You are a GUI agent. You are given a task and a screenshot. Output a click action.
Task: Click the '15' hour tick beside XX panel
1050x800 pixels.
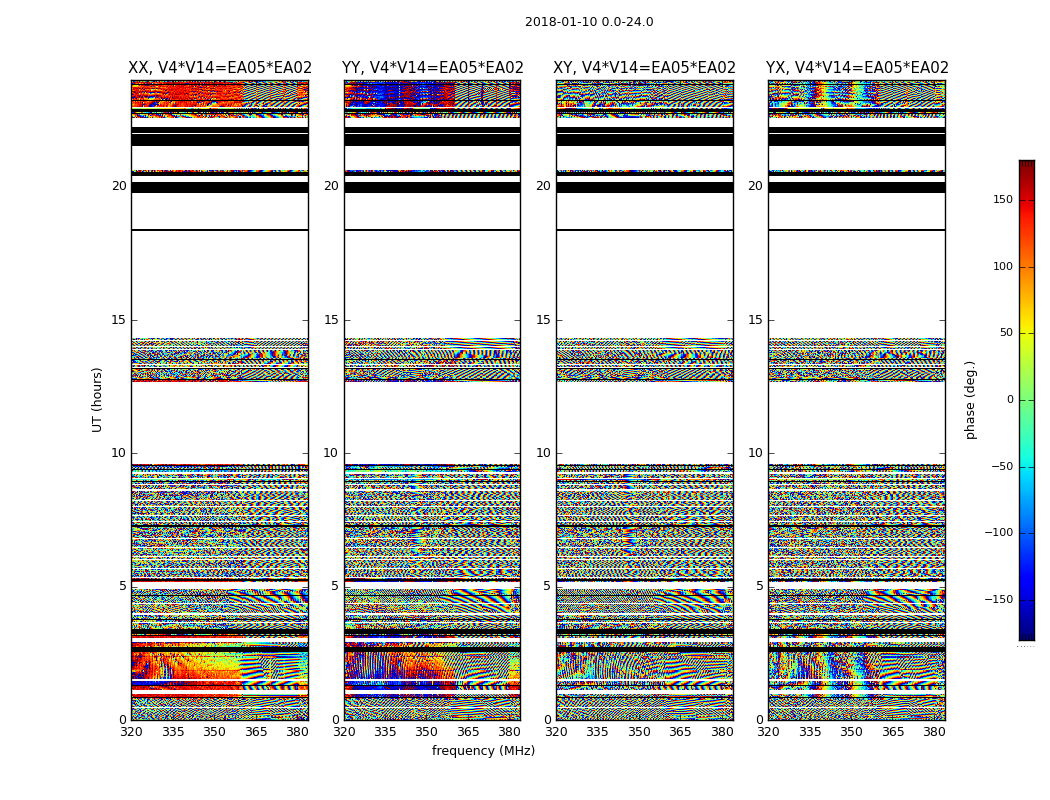click(119, 320)
